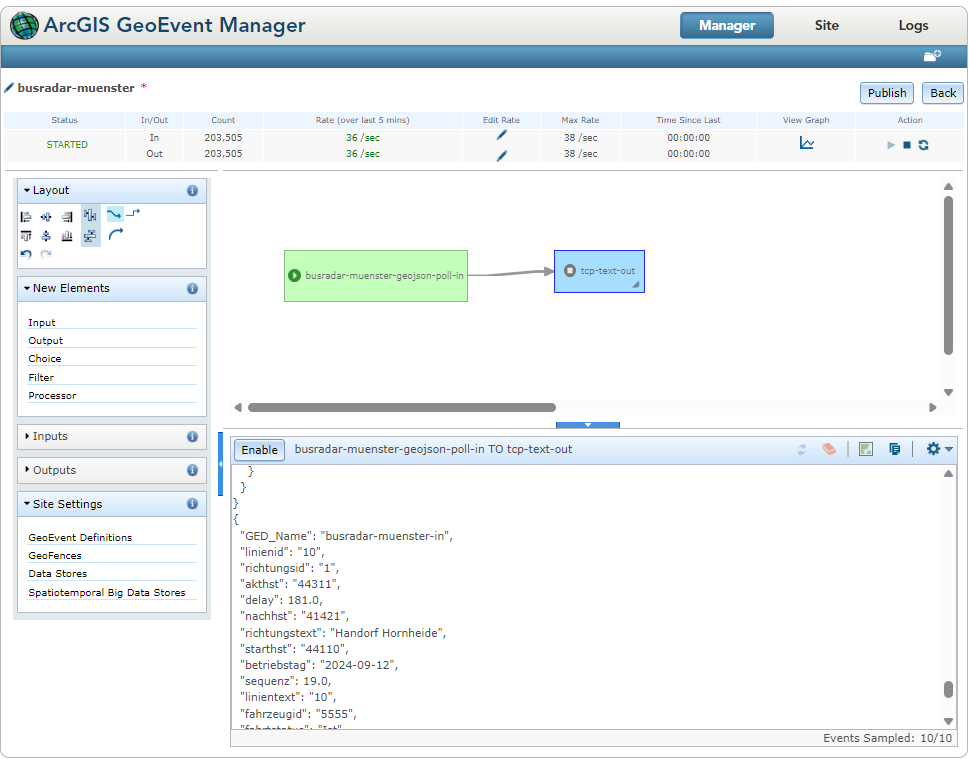The width and height of the screenshot is (969, 759).
Task: Open the View Graph chart icon
Action: coord(806,143)
